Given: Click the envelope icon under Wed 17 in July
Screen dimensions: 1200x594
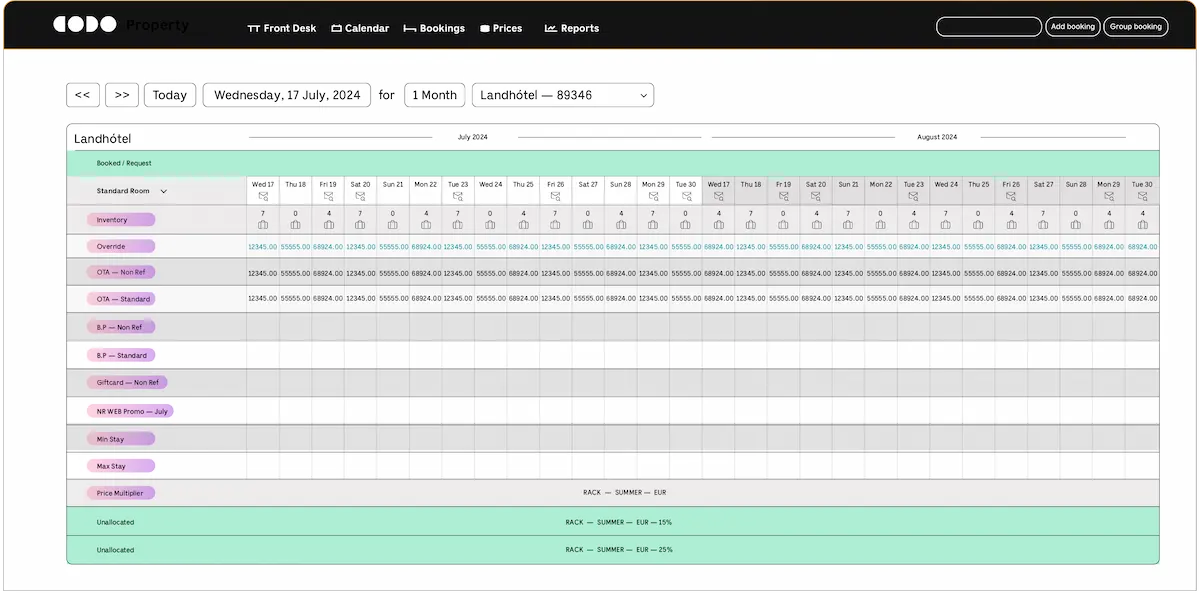Looking at the screenshot, I should point(263,197).
